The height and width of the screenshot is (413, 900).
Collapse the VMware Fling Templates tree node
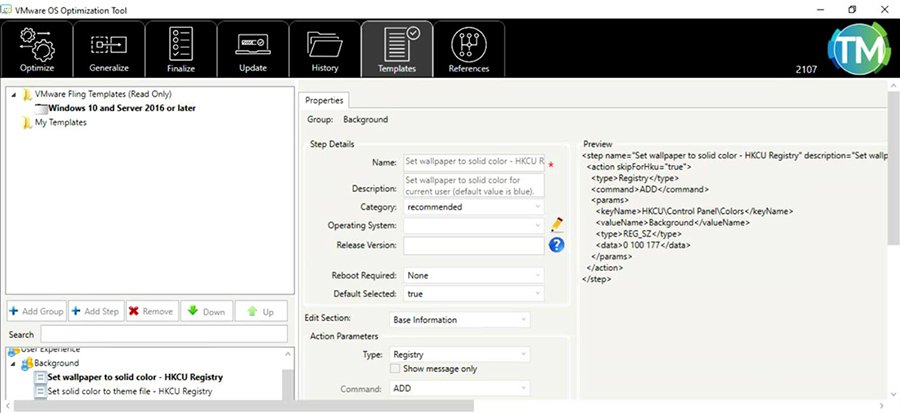(x=14, y=94)
